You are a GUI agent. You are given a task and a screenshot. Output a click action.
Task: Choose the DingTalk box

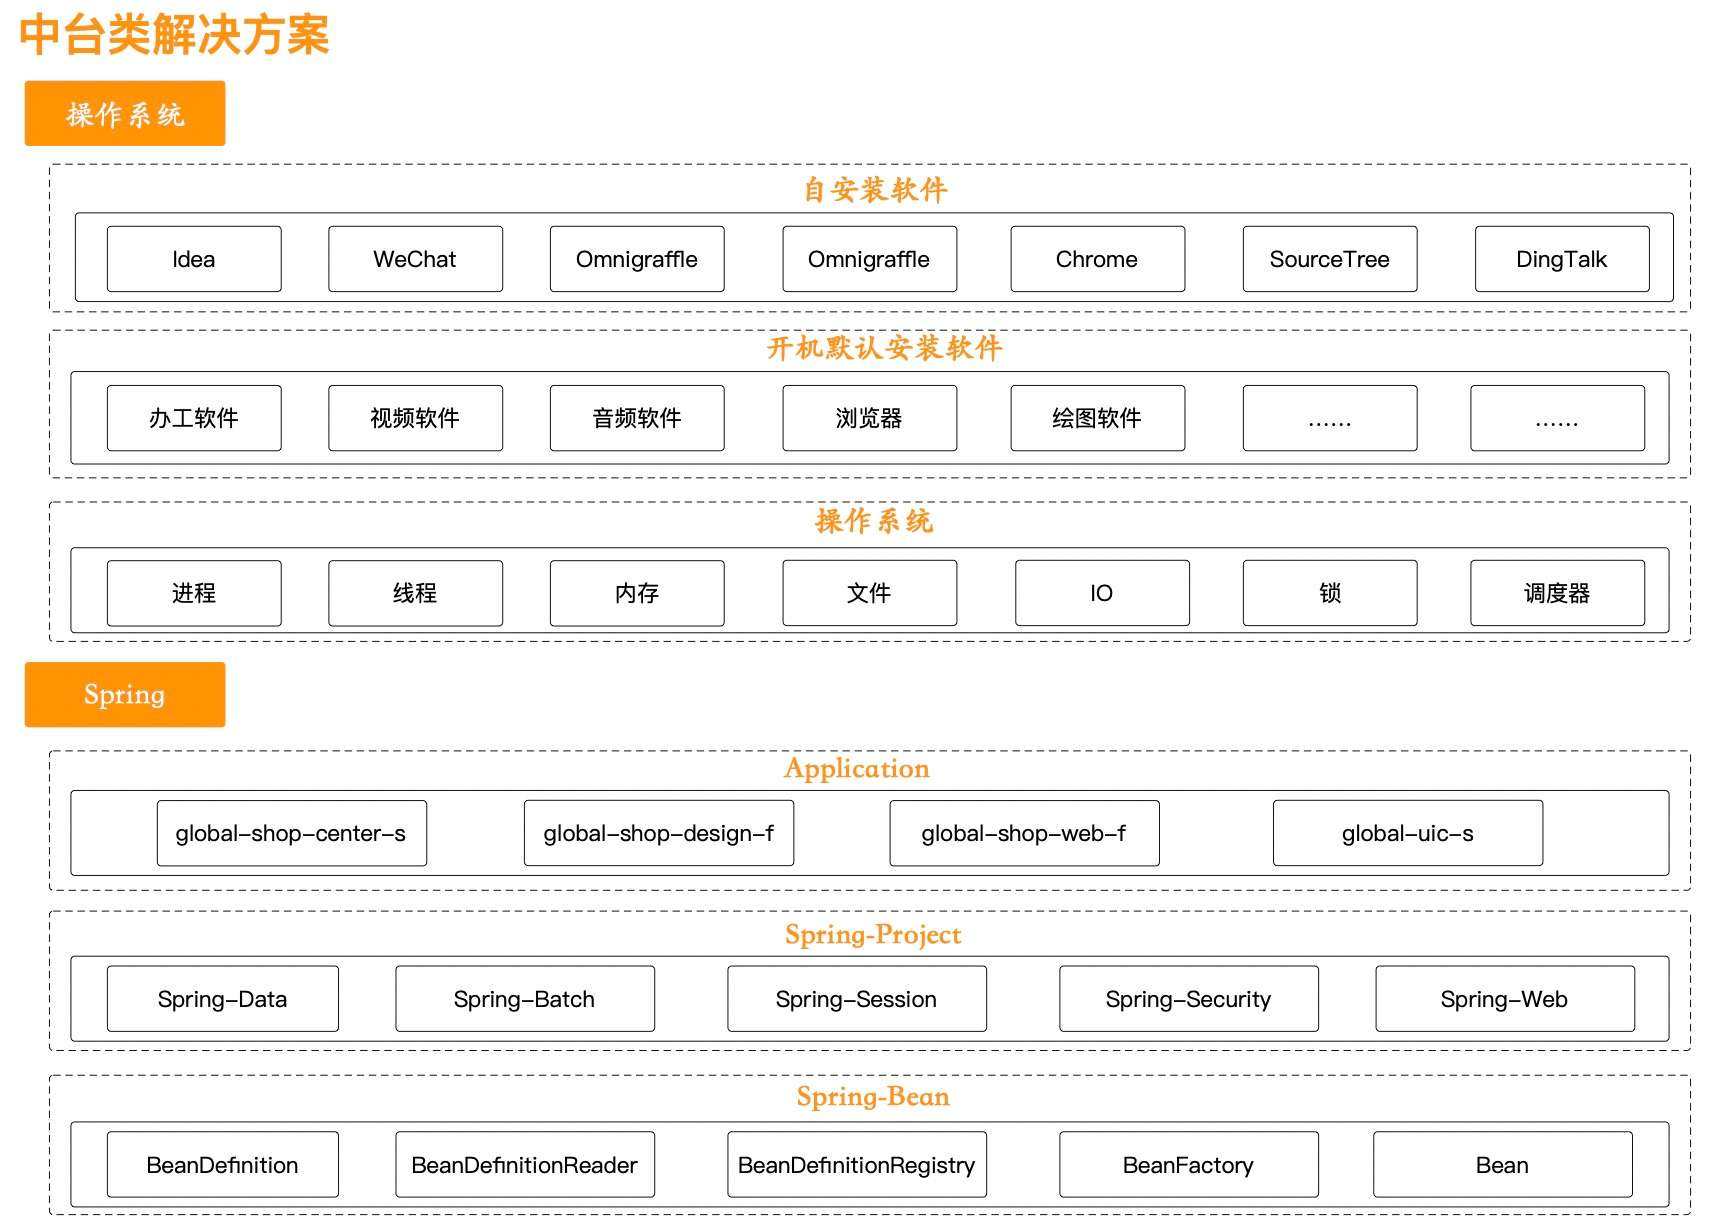point(1562,259)
